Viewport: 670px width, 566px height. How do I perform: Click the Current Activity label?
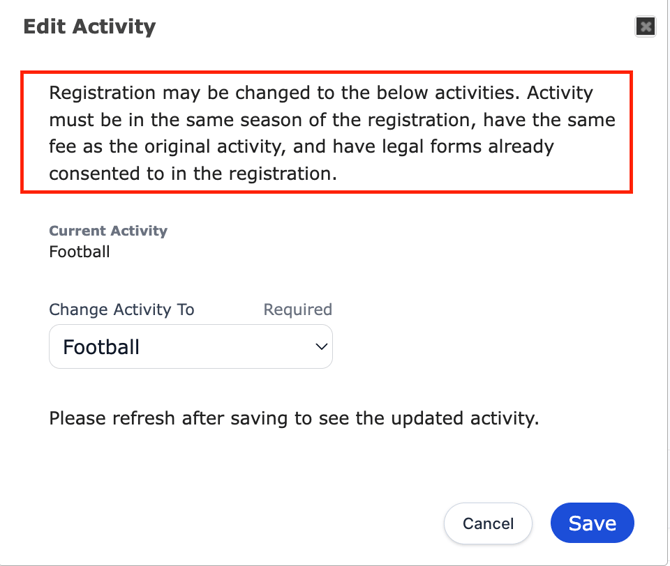(x=108, y=231)
